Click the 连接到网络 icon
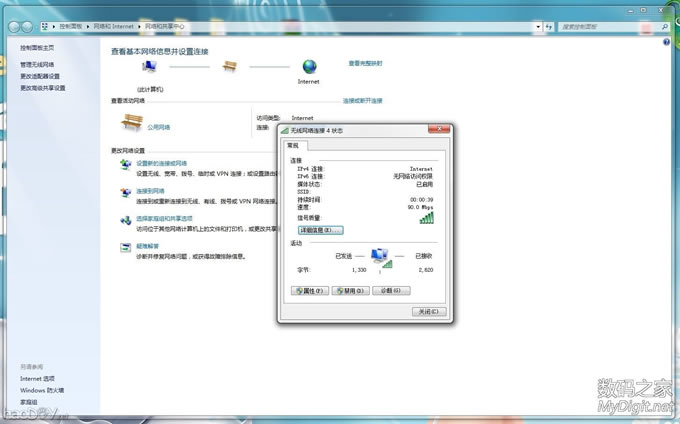The image size is (680, 424). [125, 193]
